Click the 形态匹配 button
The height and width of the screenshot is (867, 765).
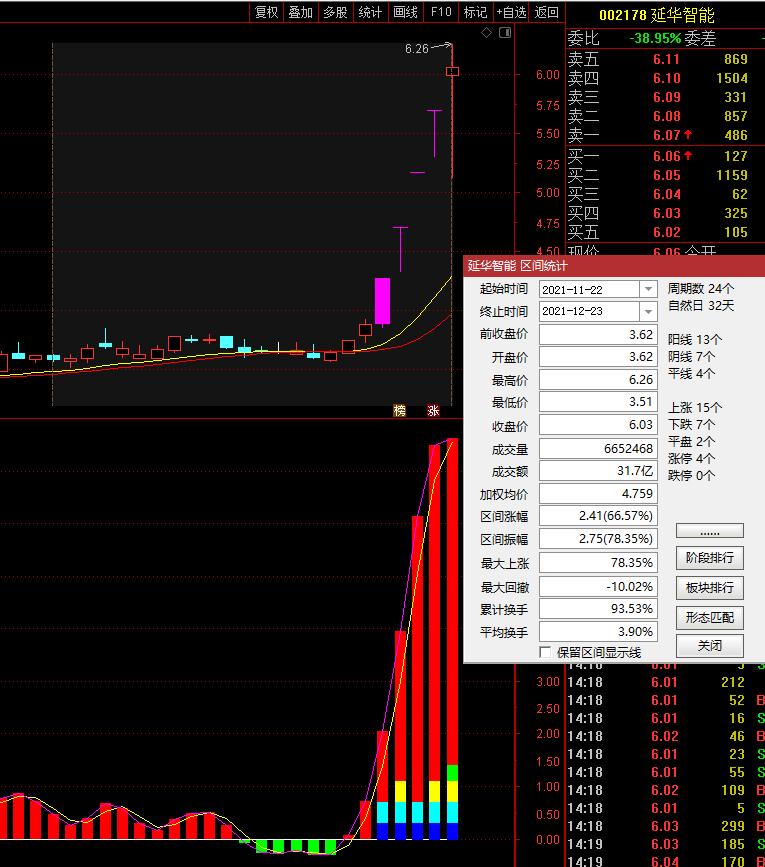tap(709, 617)
